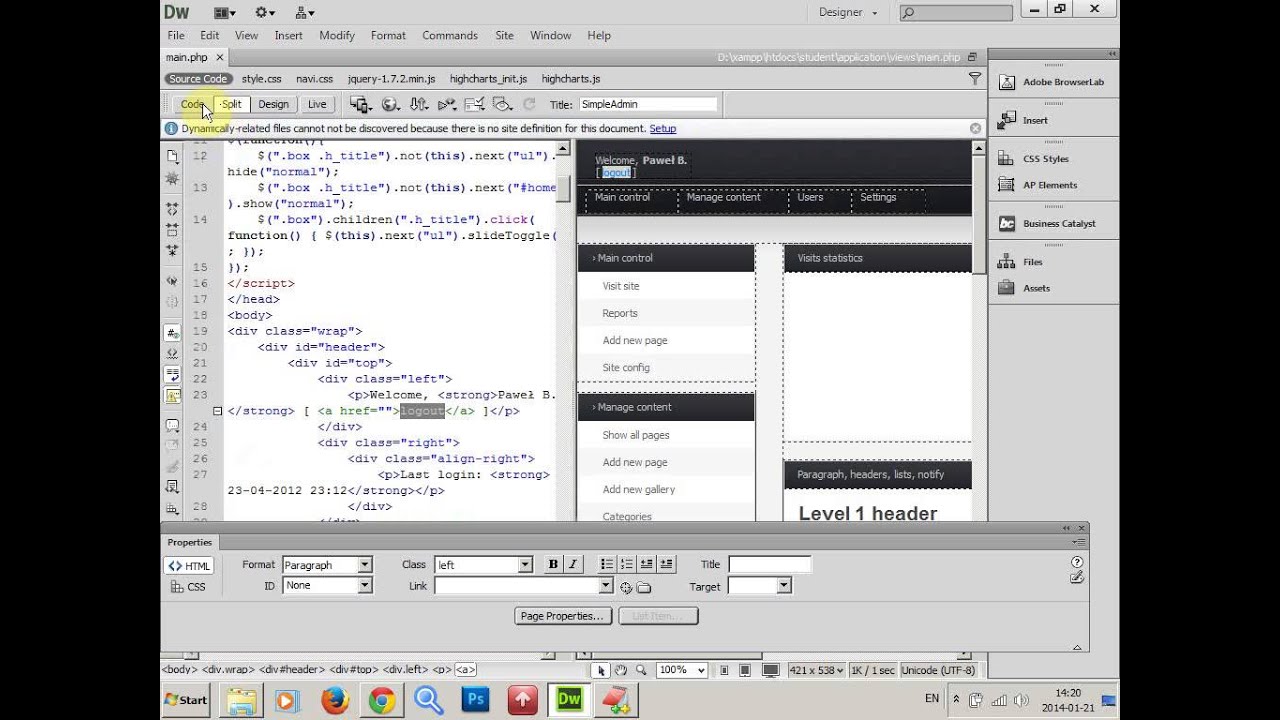The width and height of the screenshot is (1280, 720).
Task: Select the arrow Select tool
Action: click(x=601, y=670)
